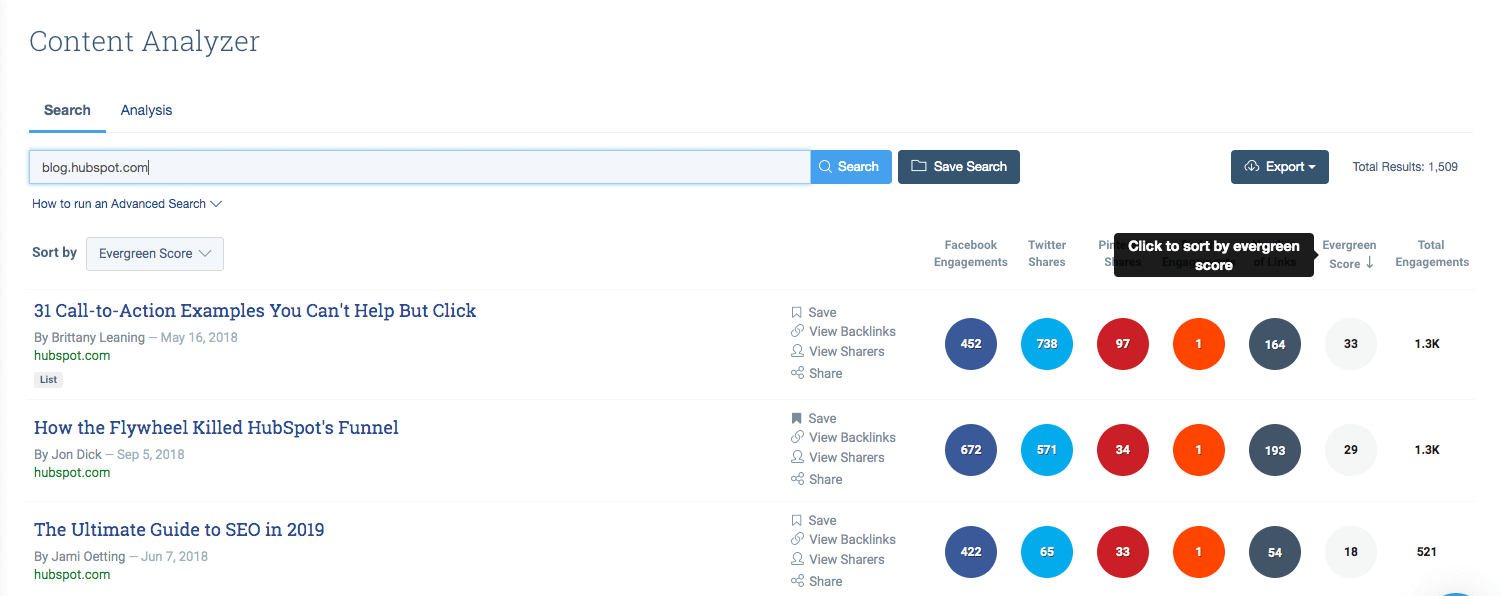This screenshot has height=596, width=1504.
Task: Click total engagements value 521
Action: click(1427, 552)
